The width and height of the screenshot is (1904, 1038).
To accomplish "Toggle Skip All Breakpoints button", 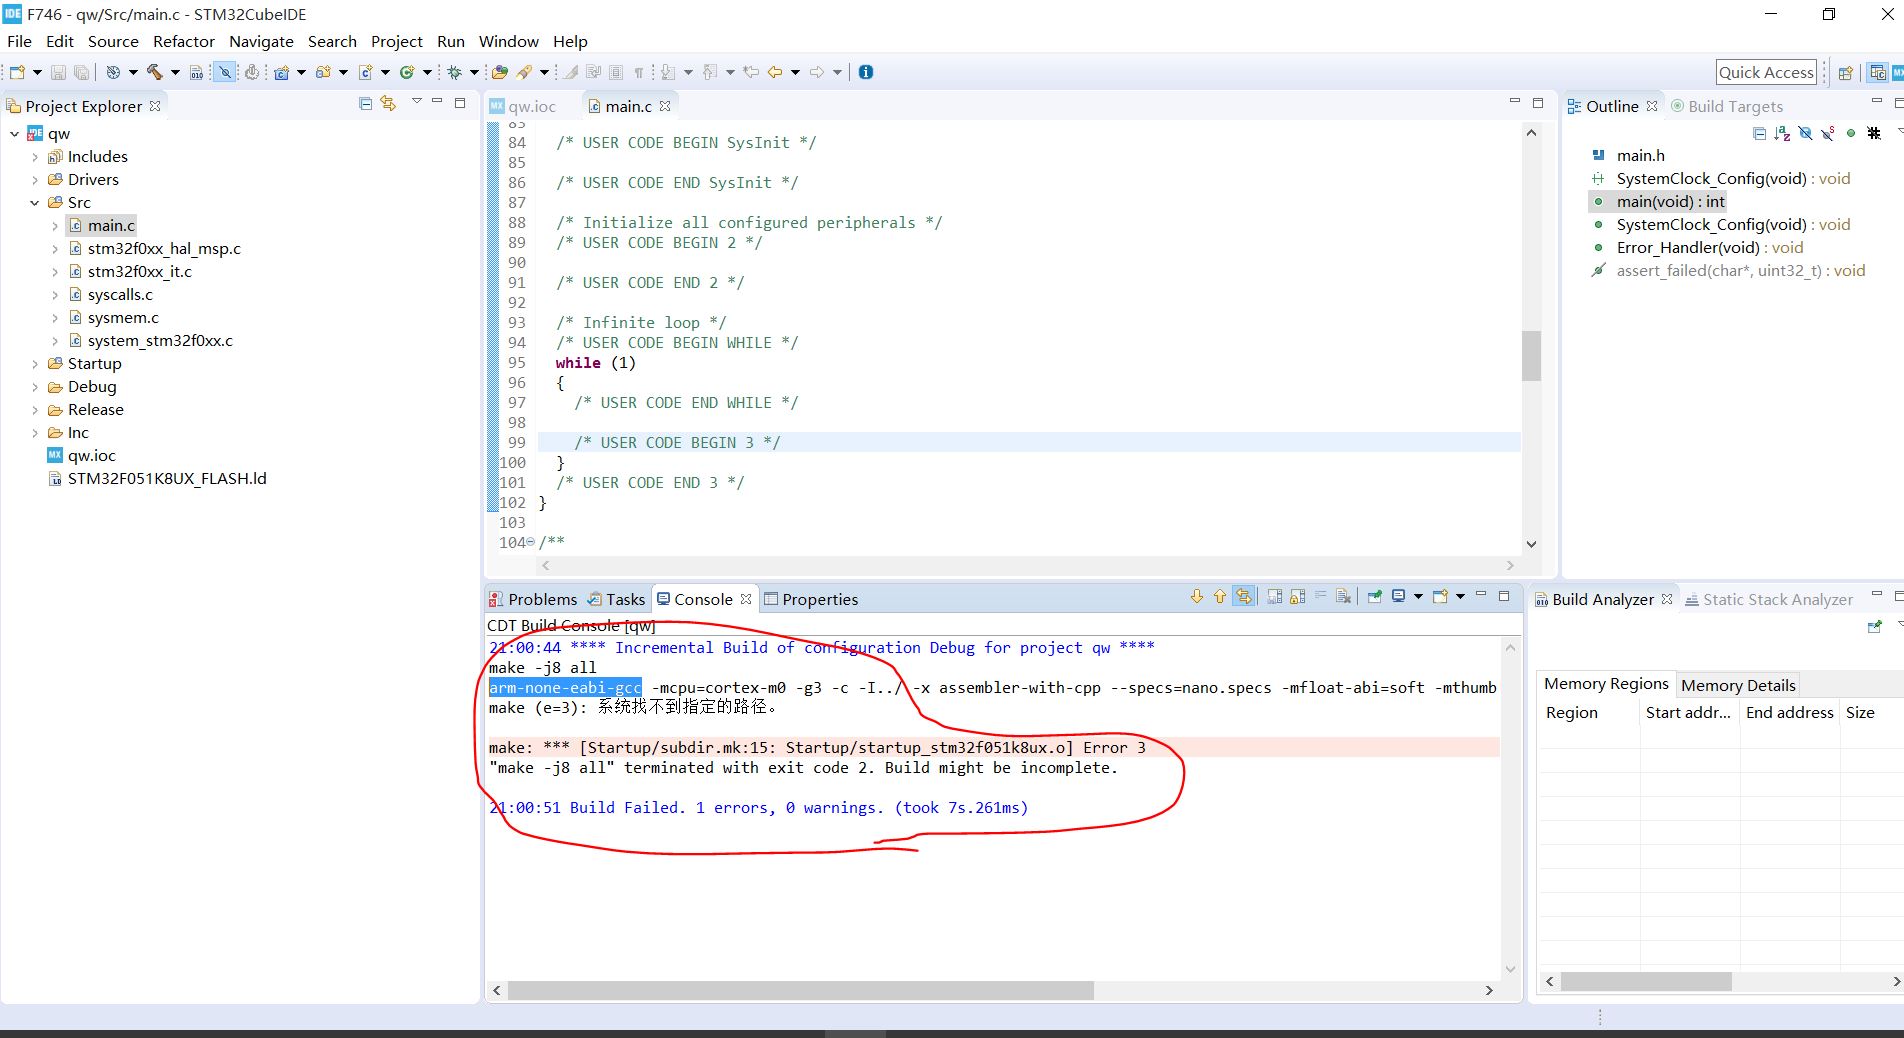I will pyautogui.click(x=225, y=72).
